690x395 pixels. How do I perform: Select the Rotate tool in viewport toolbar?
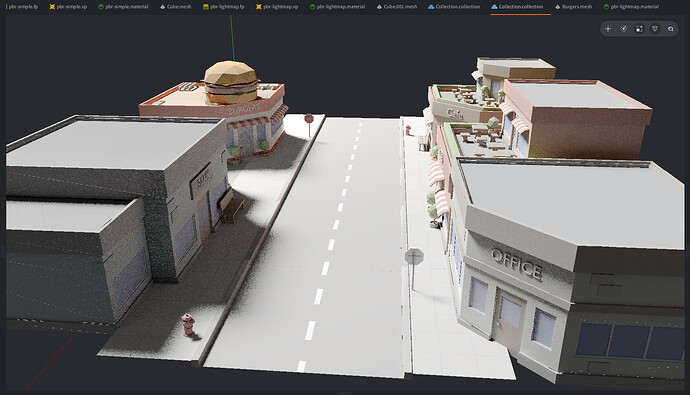[624, 29]
